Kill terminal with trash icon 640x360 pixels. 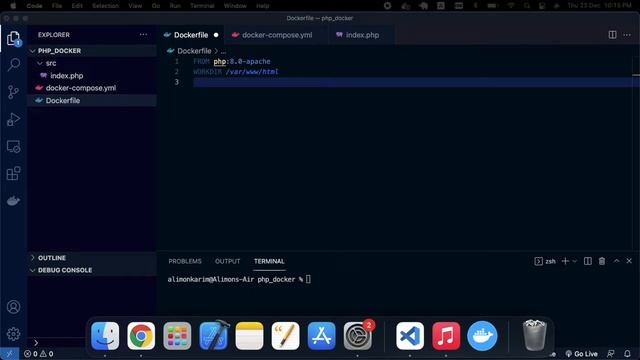[602, 261]
